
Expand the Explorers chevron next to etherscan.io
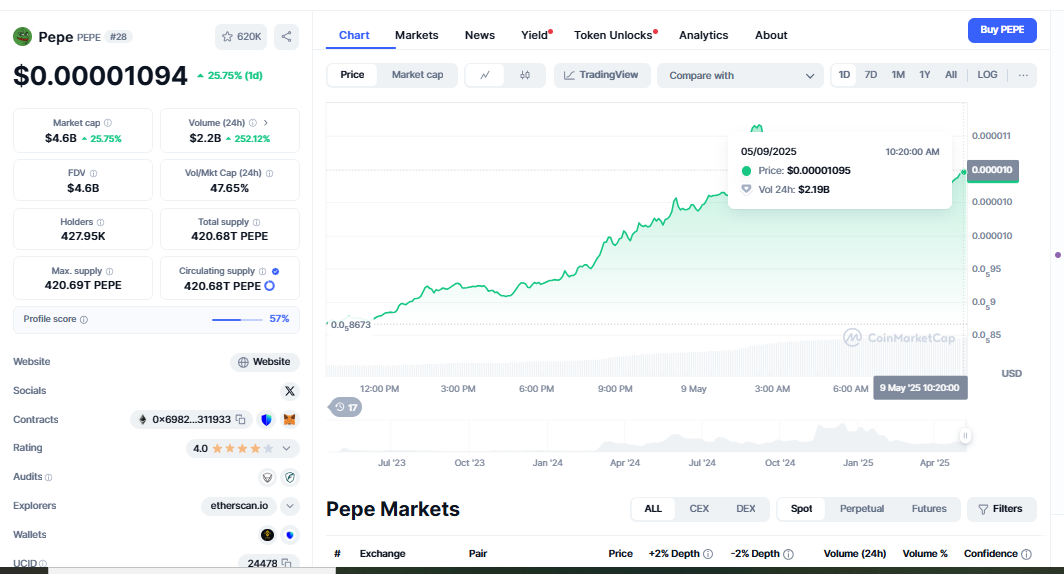point(290,506)
